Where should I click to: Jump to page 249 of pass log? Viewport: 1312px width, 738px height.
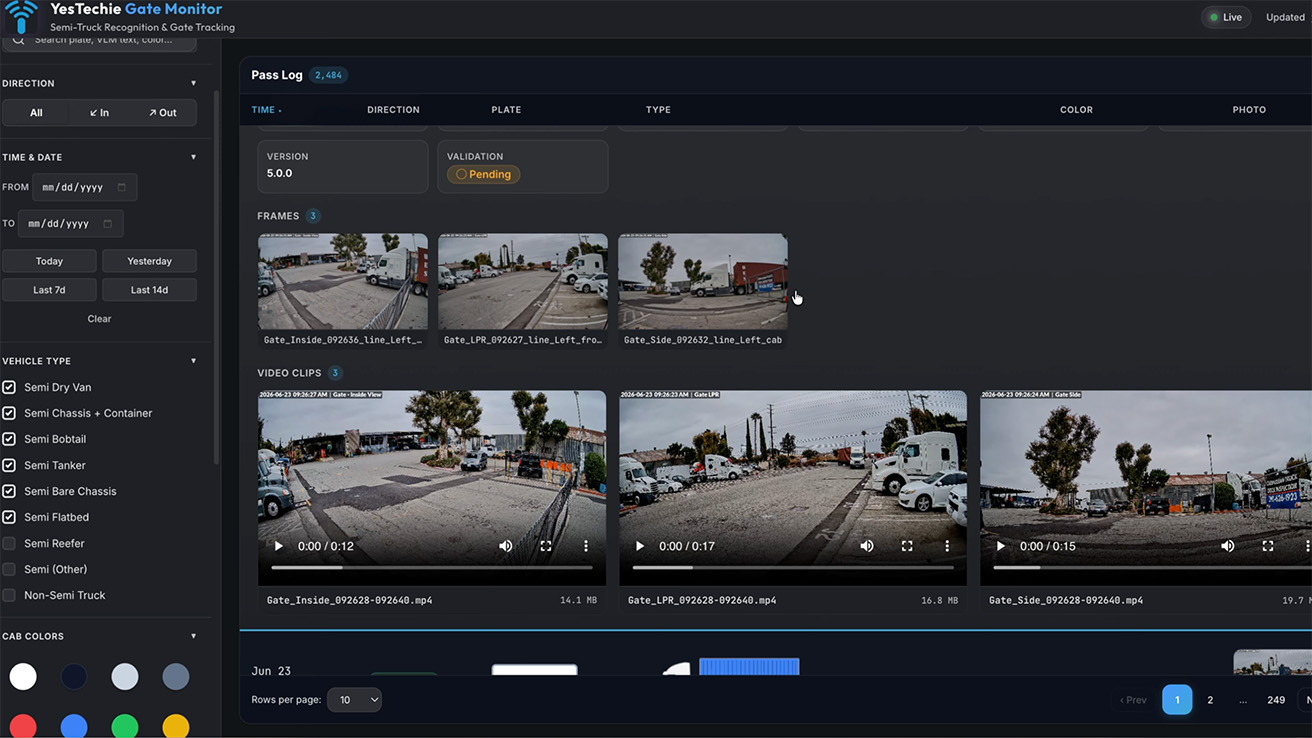coord(1276,700)
